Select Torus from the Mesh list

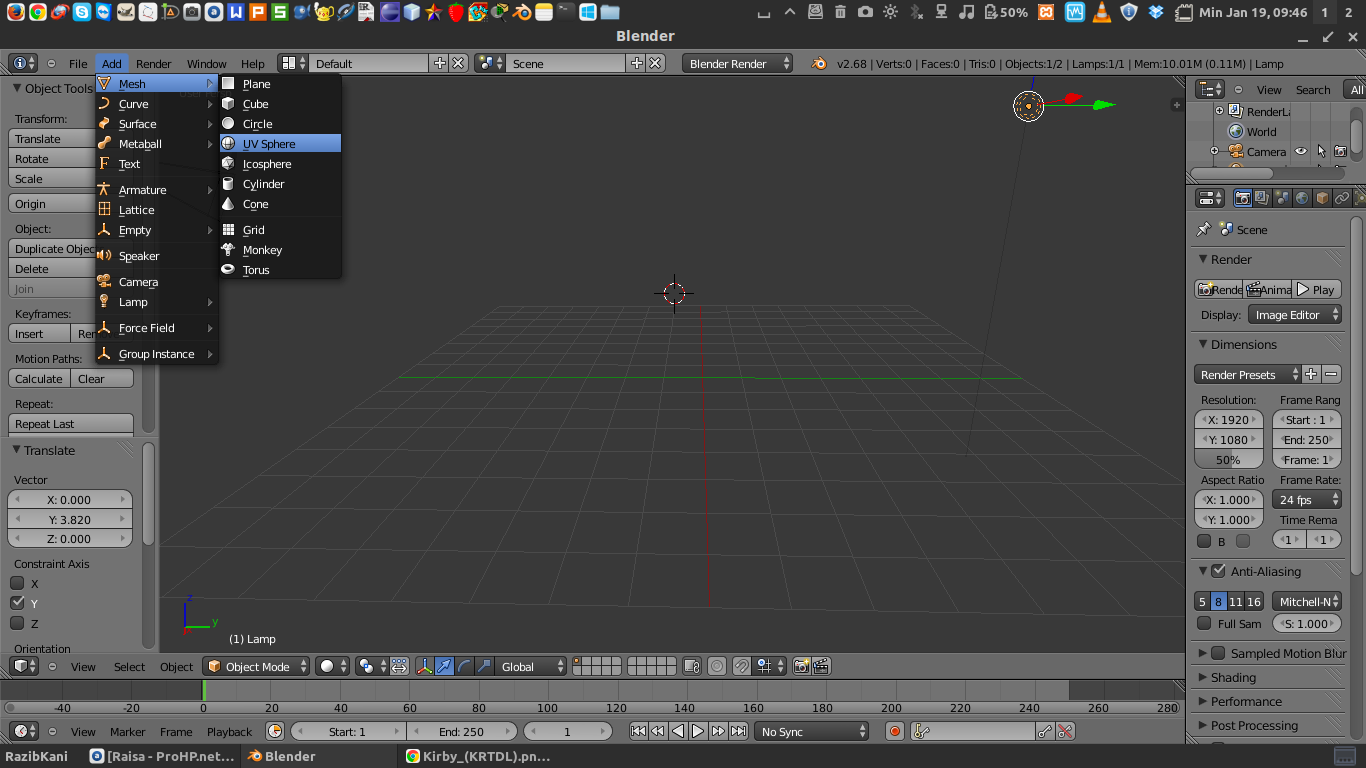point(280,270)
